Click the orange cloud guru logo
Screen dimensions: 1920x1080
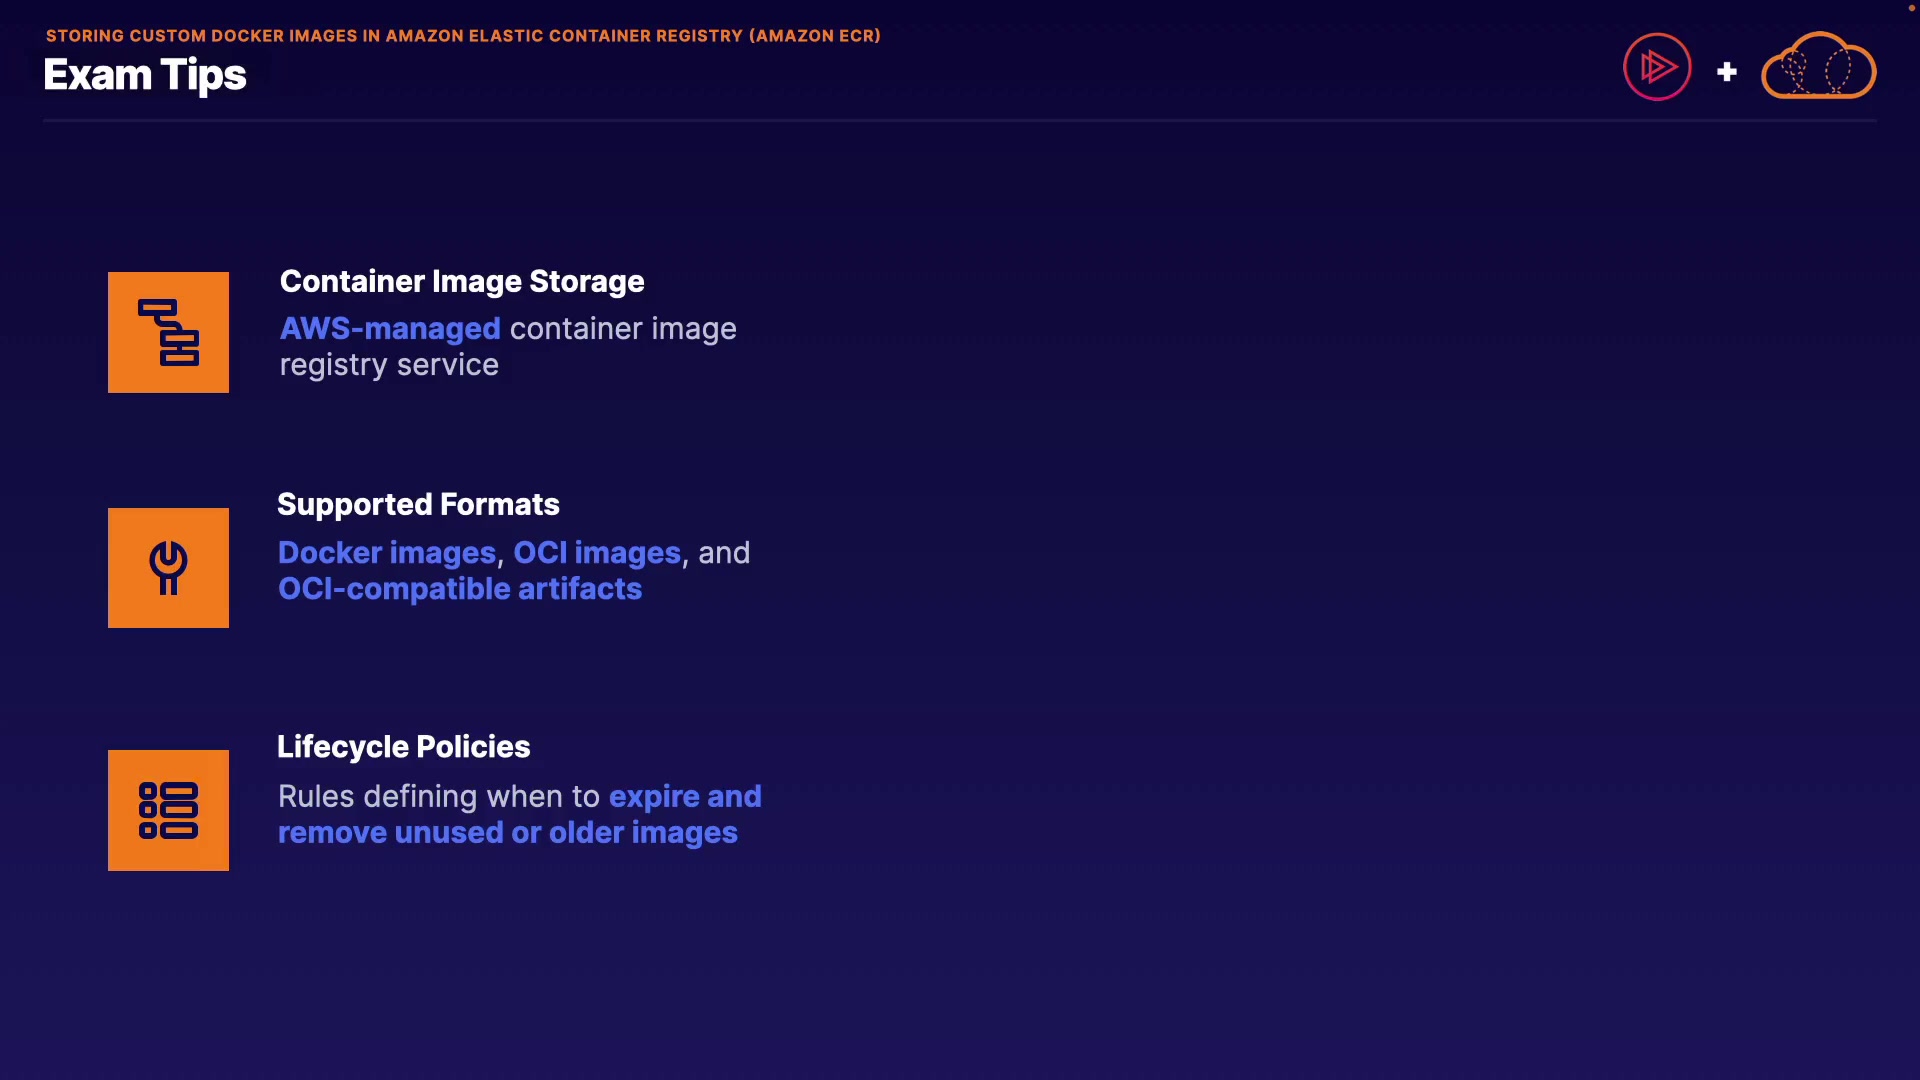click(1818, 67)
